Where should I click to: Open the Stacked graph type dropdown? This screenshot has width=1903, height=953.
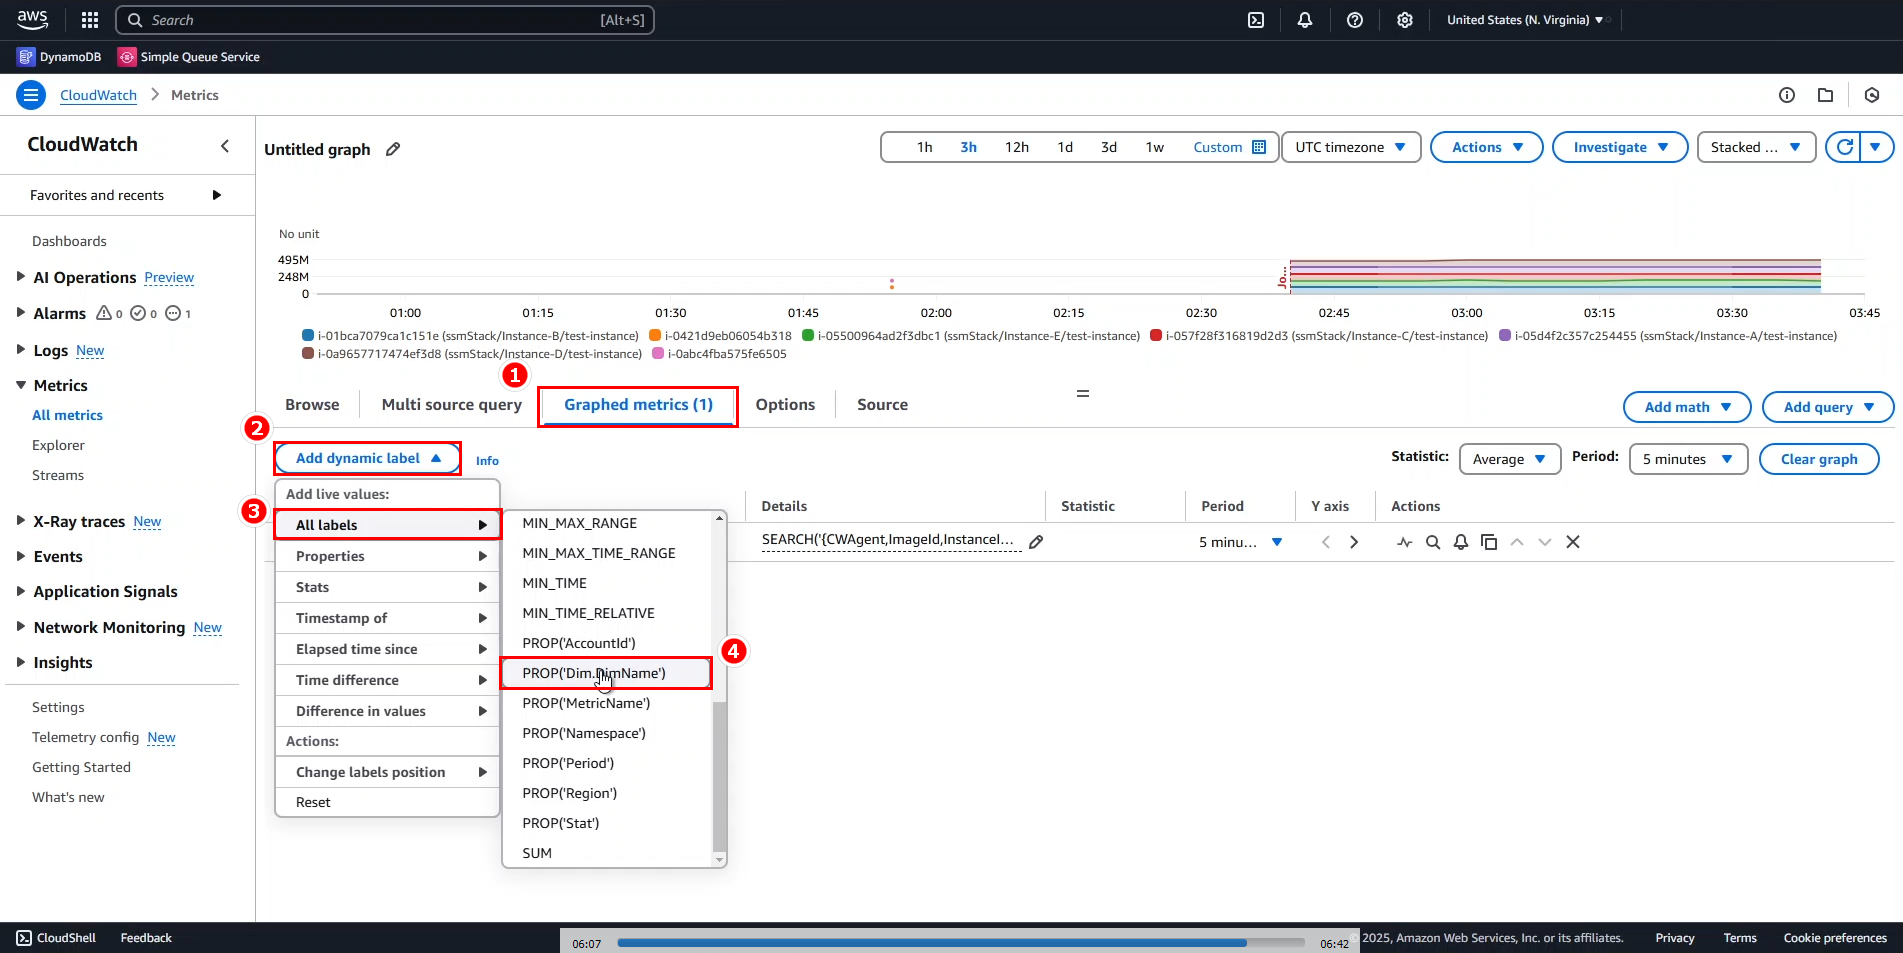1756,147
